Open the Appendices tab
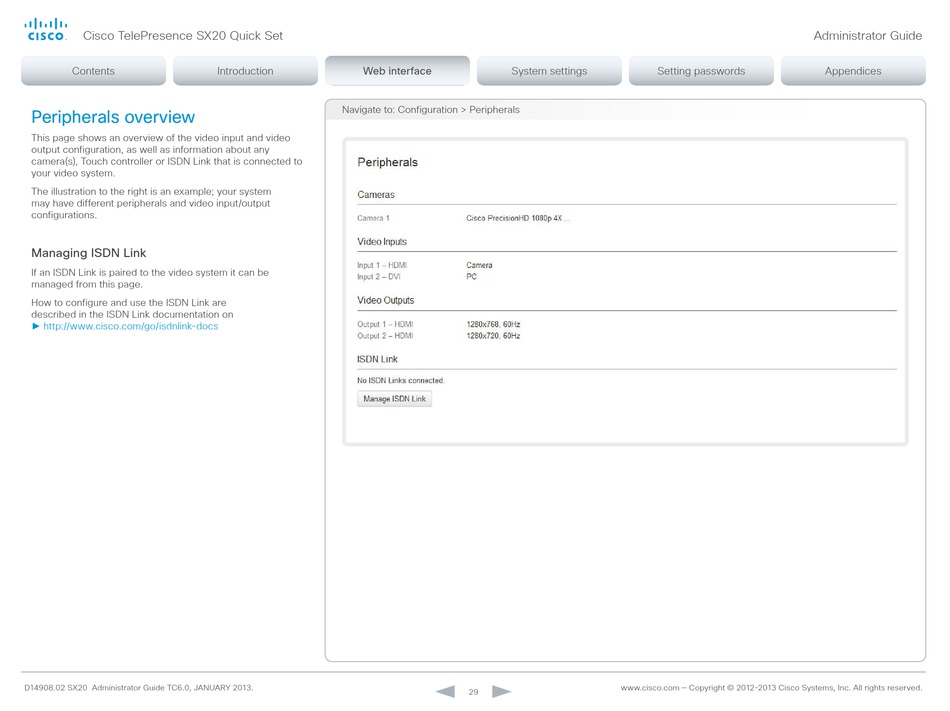The image size is (950, 711). pyautogui.click(x=853, y=71)
